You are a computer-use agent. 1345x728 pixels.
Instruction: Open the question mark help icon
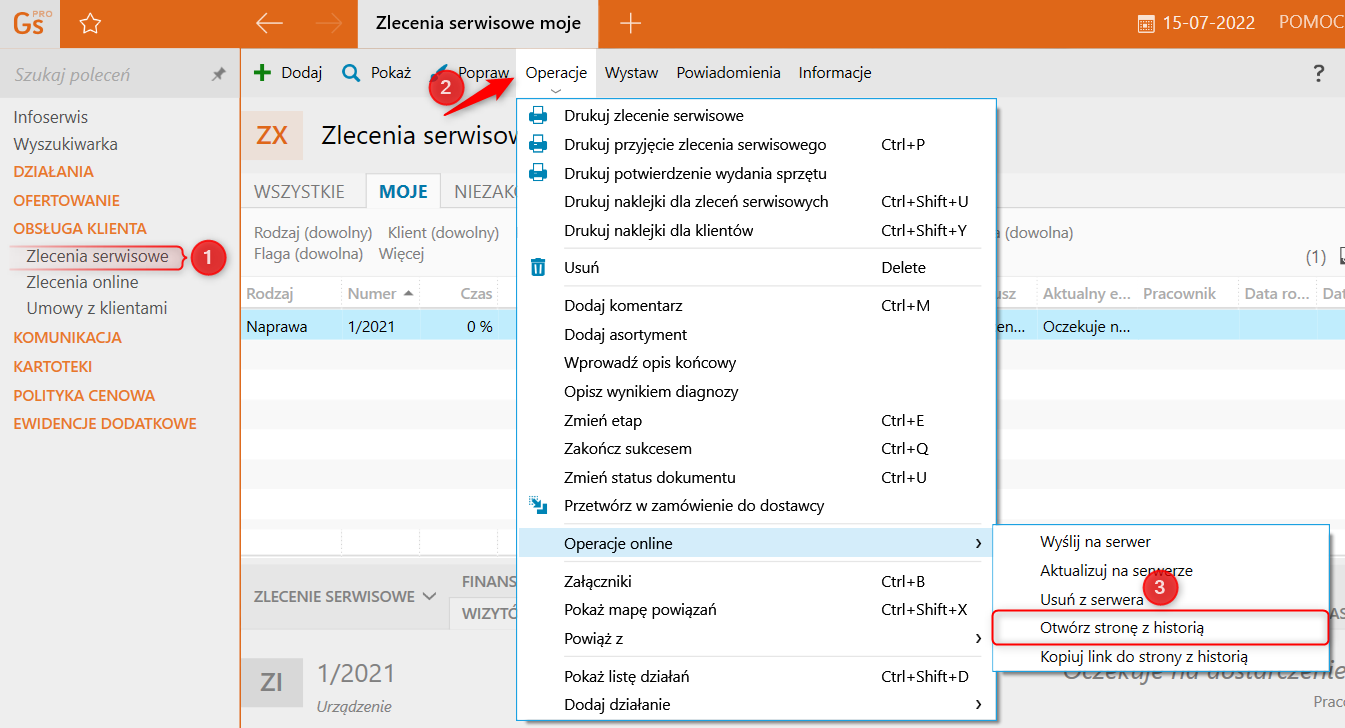coord(1318,72)
